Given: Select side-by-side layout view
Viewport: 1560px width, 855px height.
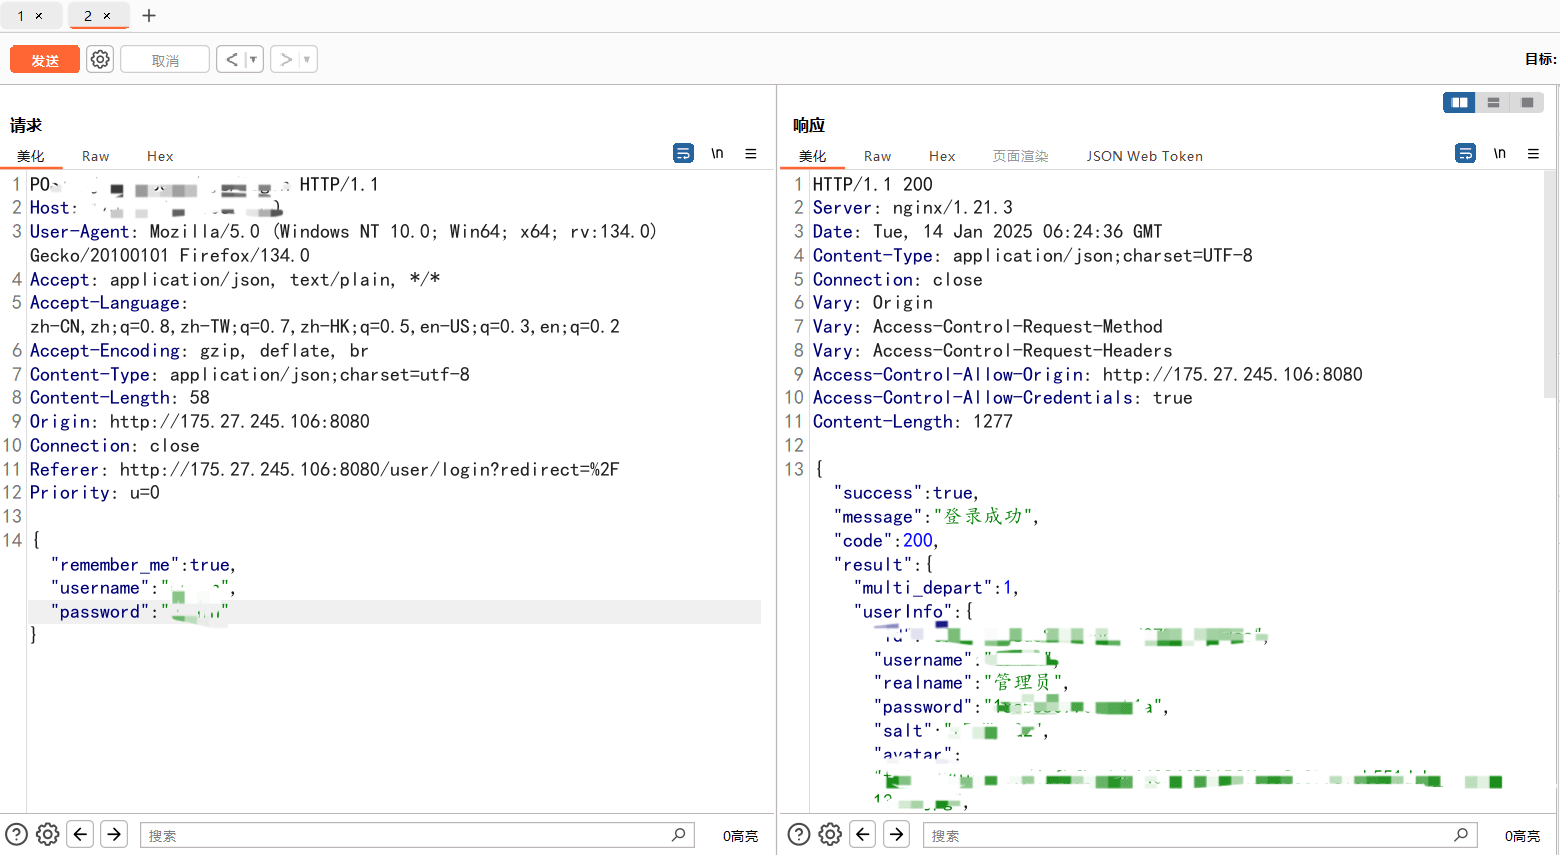Looking at the screenshot, I should tap(1459, 102).
